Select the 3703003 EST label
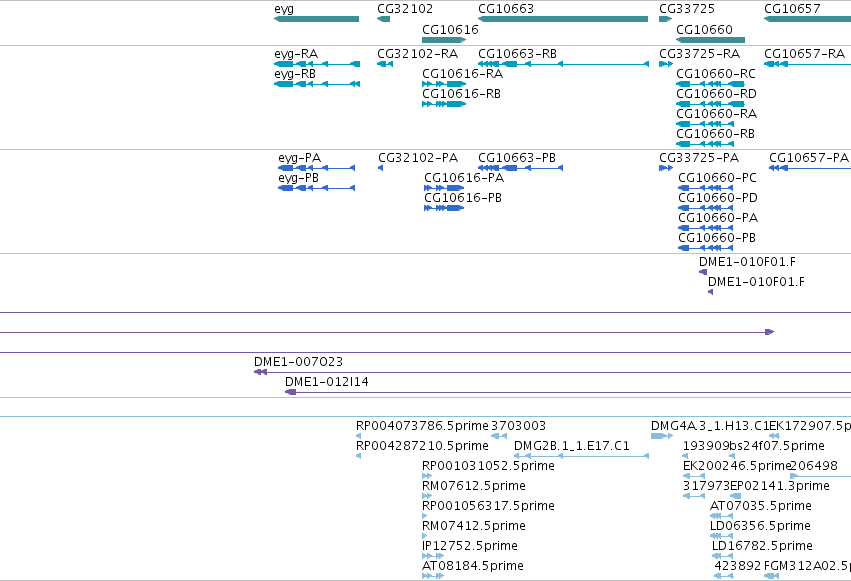 (x=518, y=426)
